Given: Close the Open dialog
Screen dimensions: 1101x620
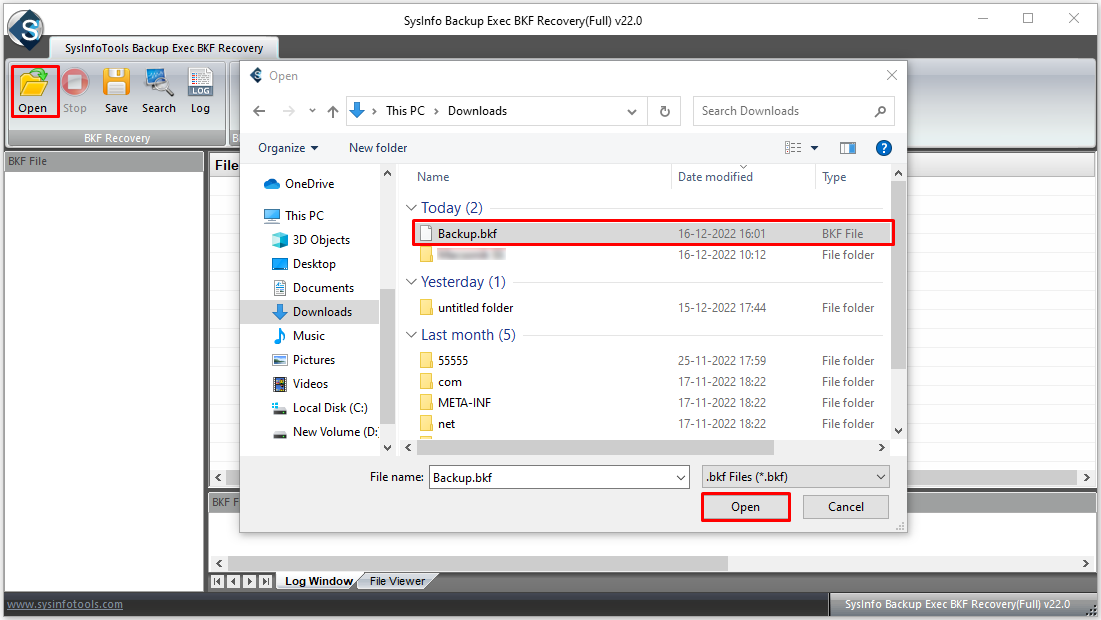Looking at the screenshot, I should [892, 75].
